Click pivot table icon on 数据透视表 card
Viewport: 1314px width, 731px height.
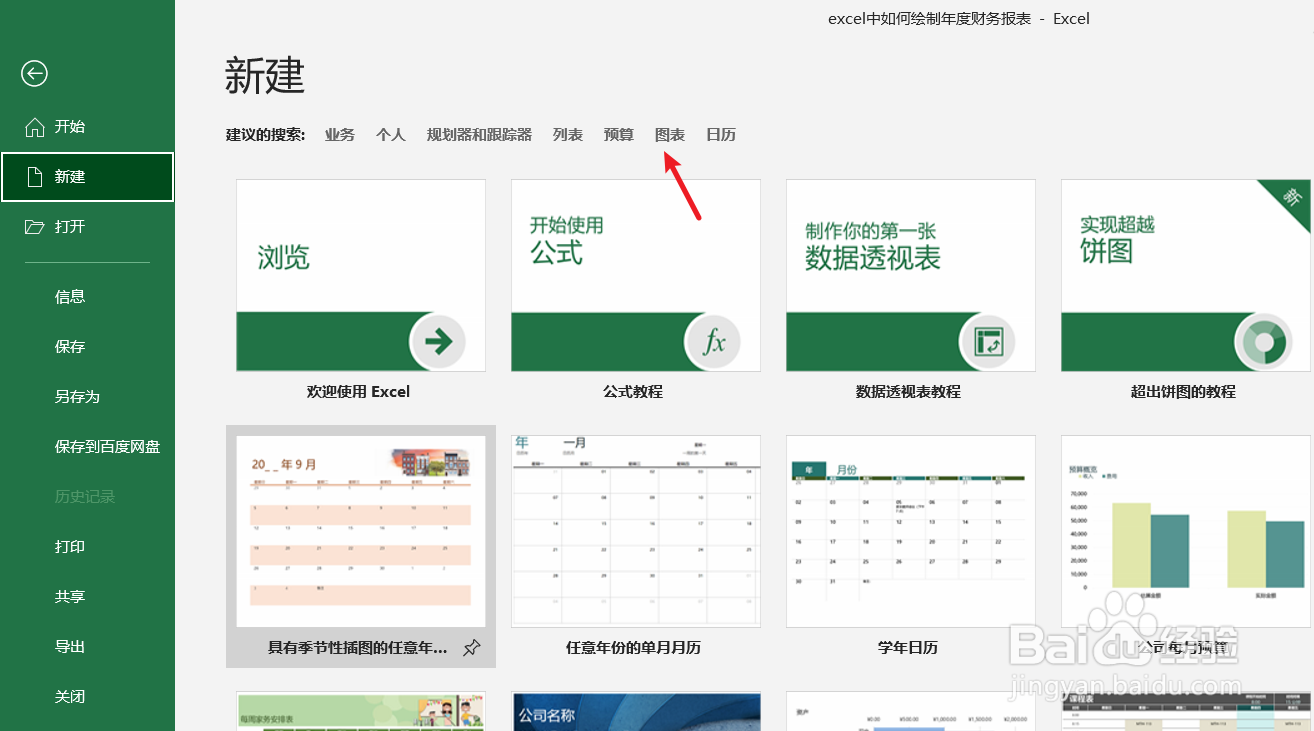988,343
